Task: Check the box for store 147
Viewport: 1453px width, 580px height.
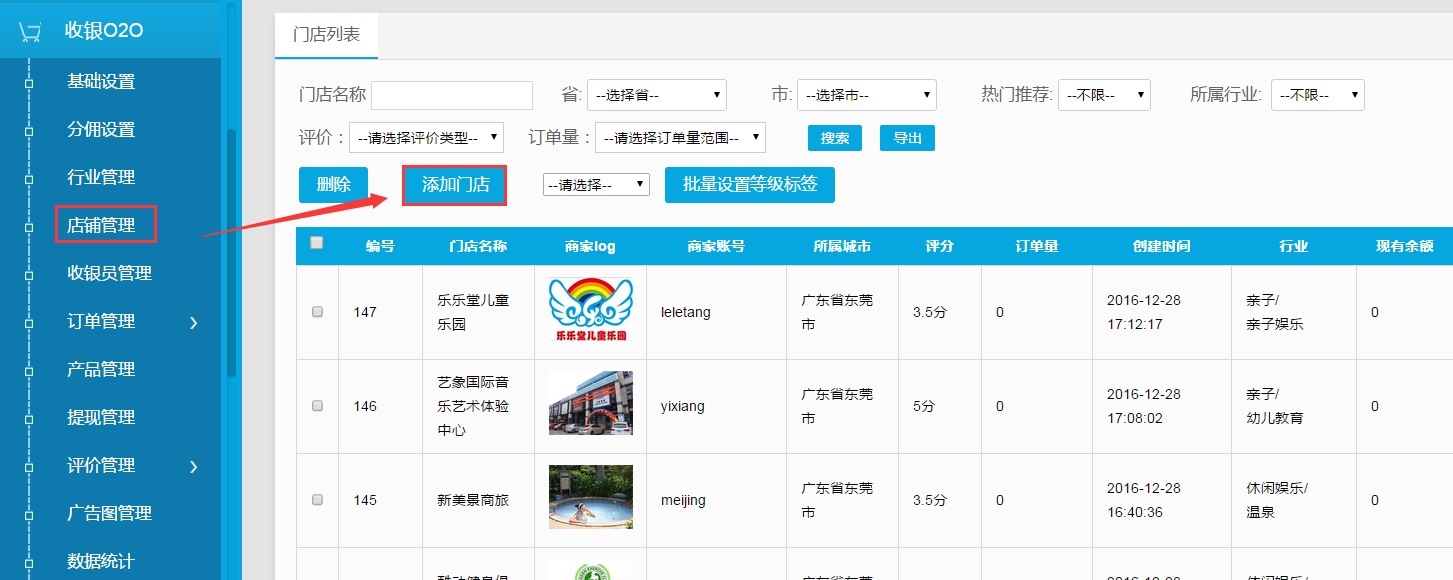Action: 317,312
